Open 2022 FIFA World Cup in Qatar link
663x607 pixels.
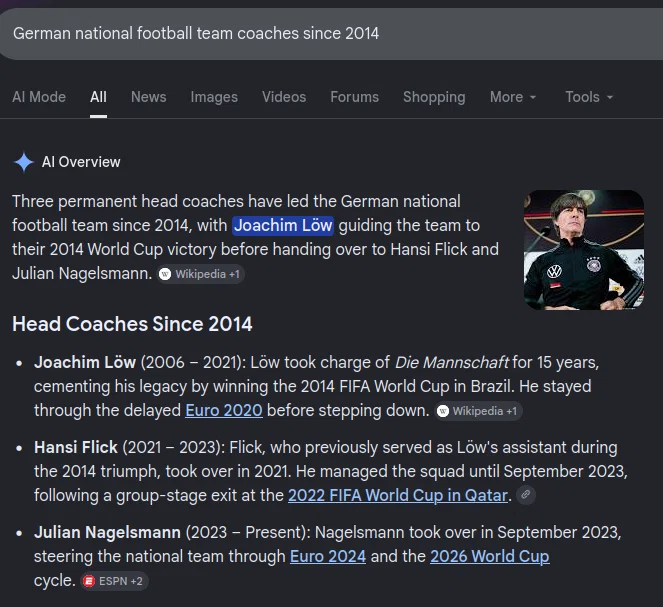pyautogui.click(x=398, y=495)
